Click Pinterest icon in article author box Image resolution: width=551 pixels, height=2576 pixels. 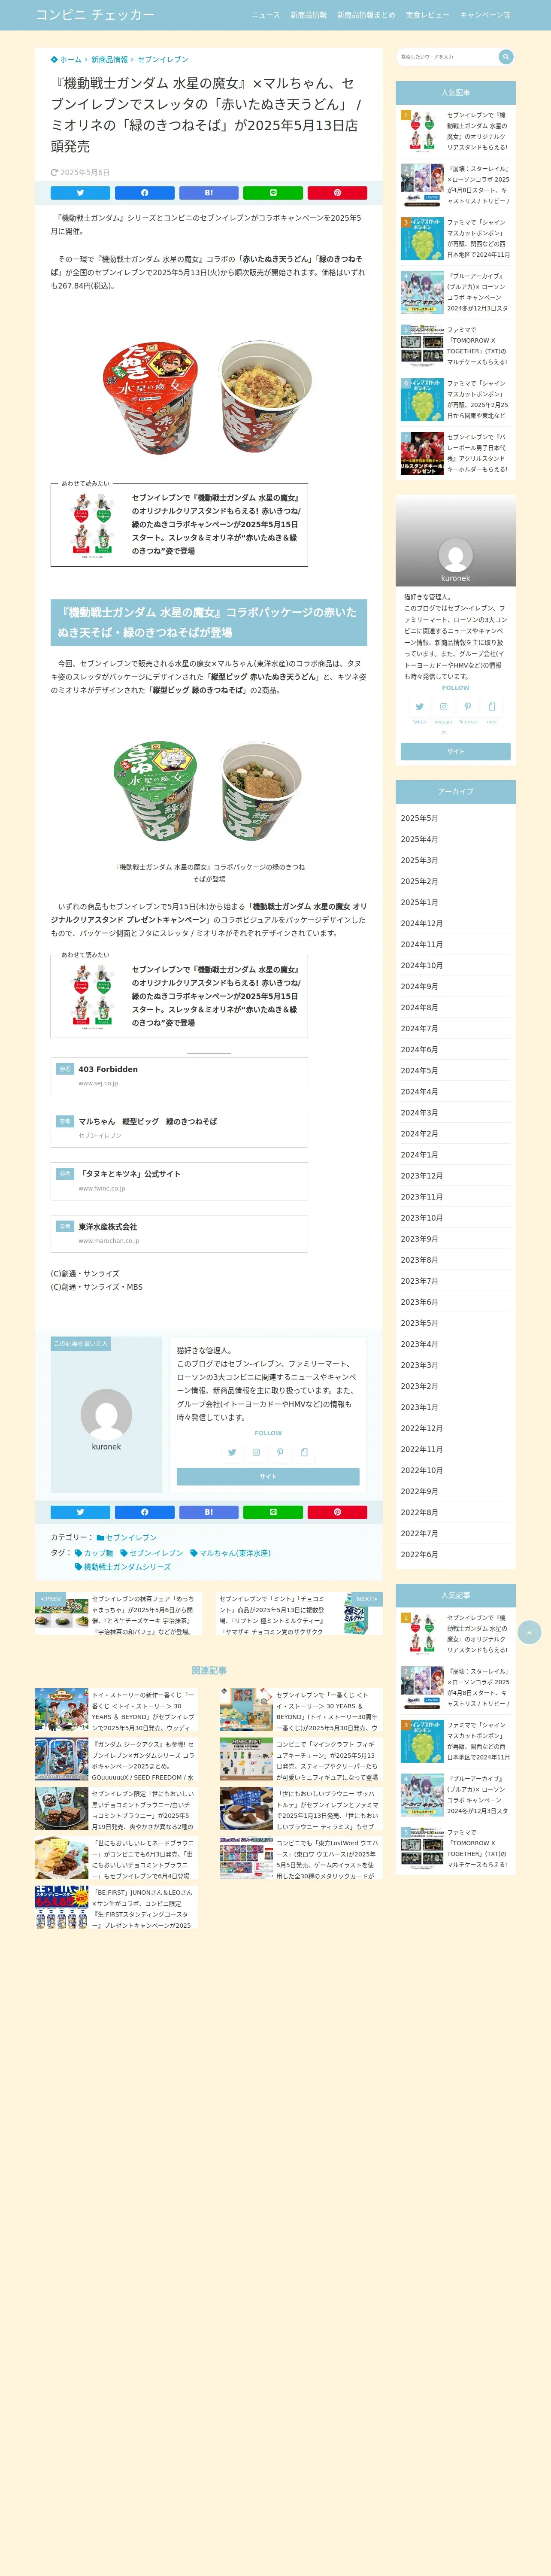tap(280, 1452)
